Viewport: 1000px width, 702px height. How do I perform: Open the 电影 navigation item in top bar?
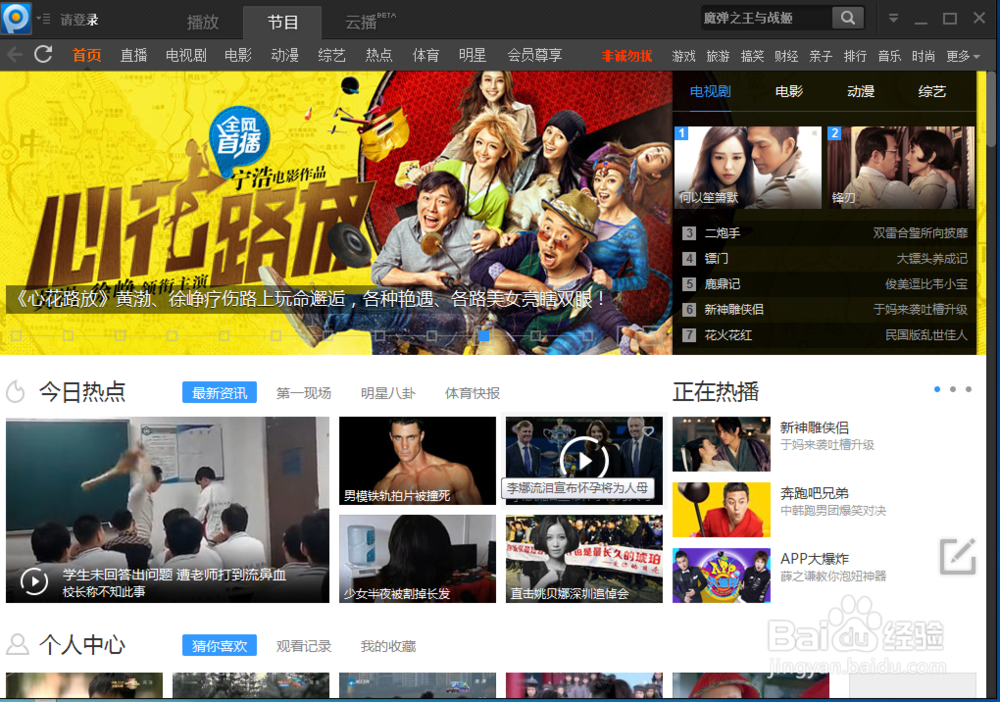coord(238,55)
